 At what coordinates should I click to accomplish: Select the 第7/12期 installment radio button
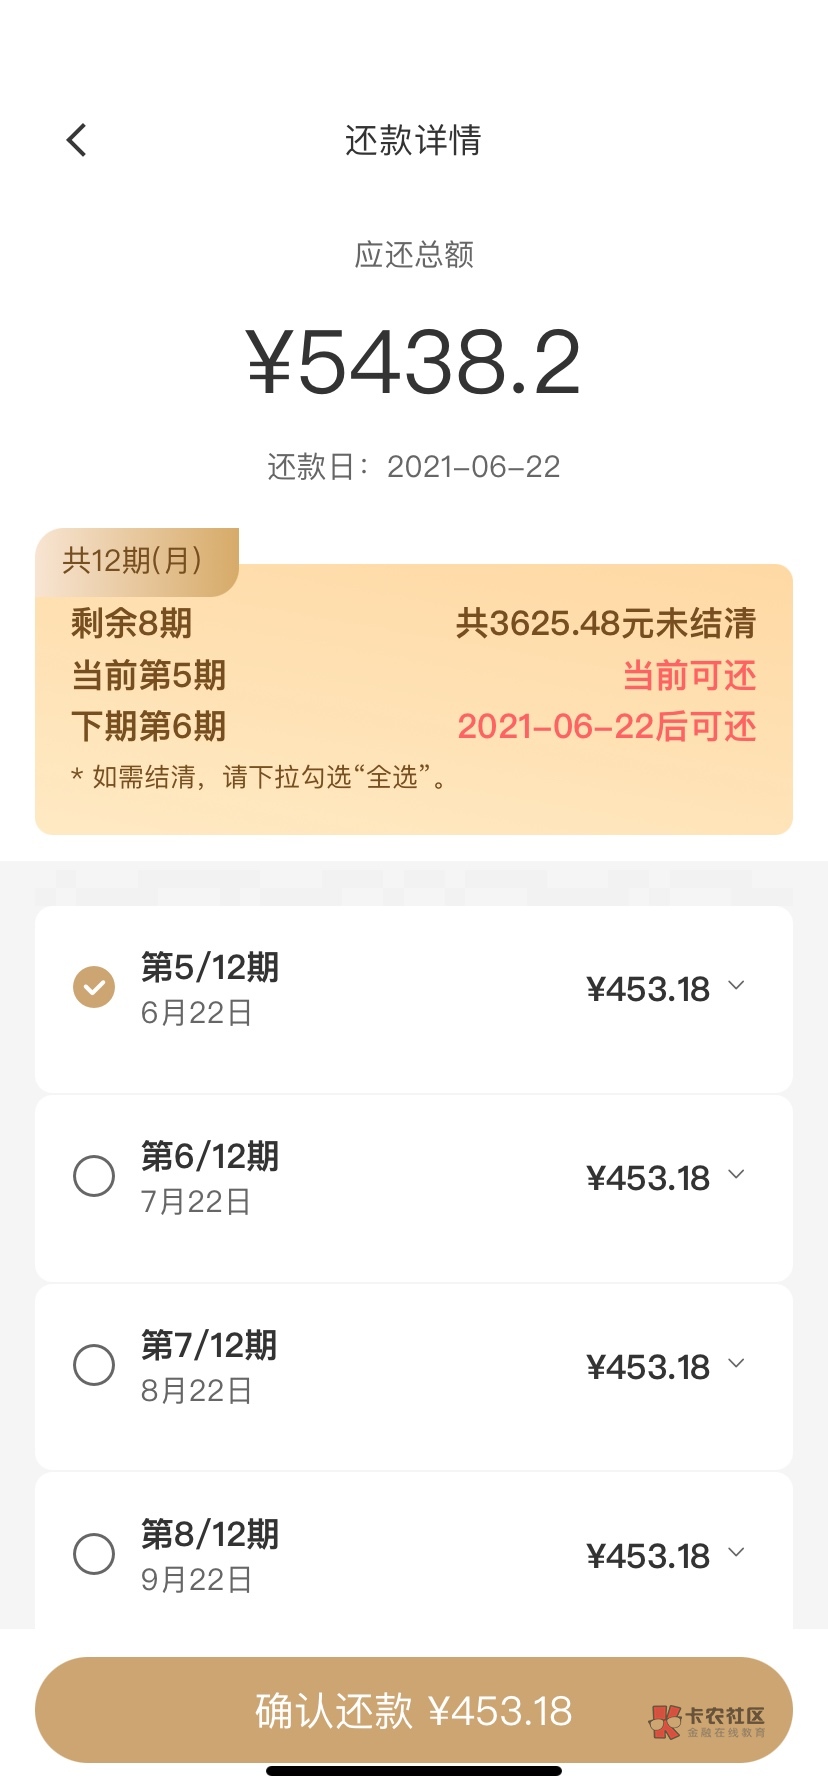[x=94, y=1365]
